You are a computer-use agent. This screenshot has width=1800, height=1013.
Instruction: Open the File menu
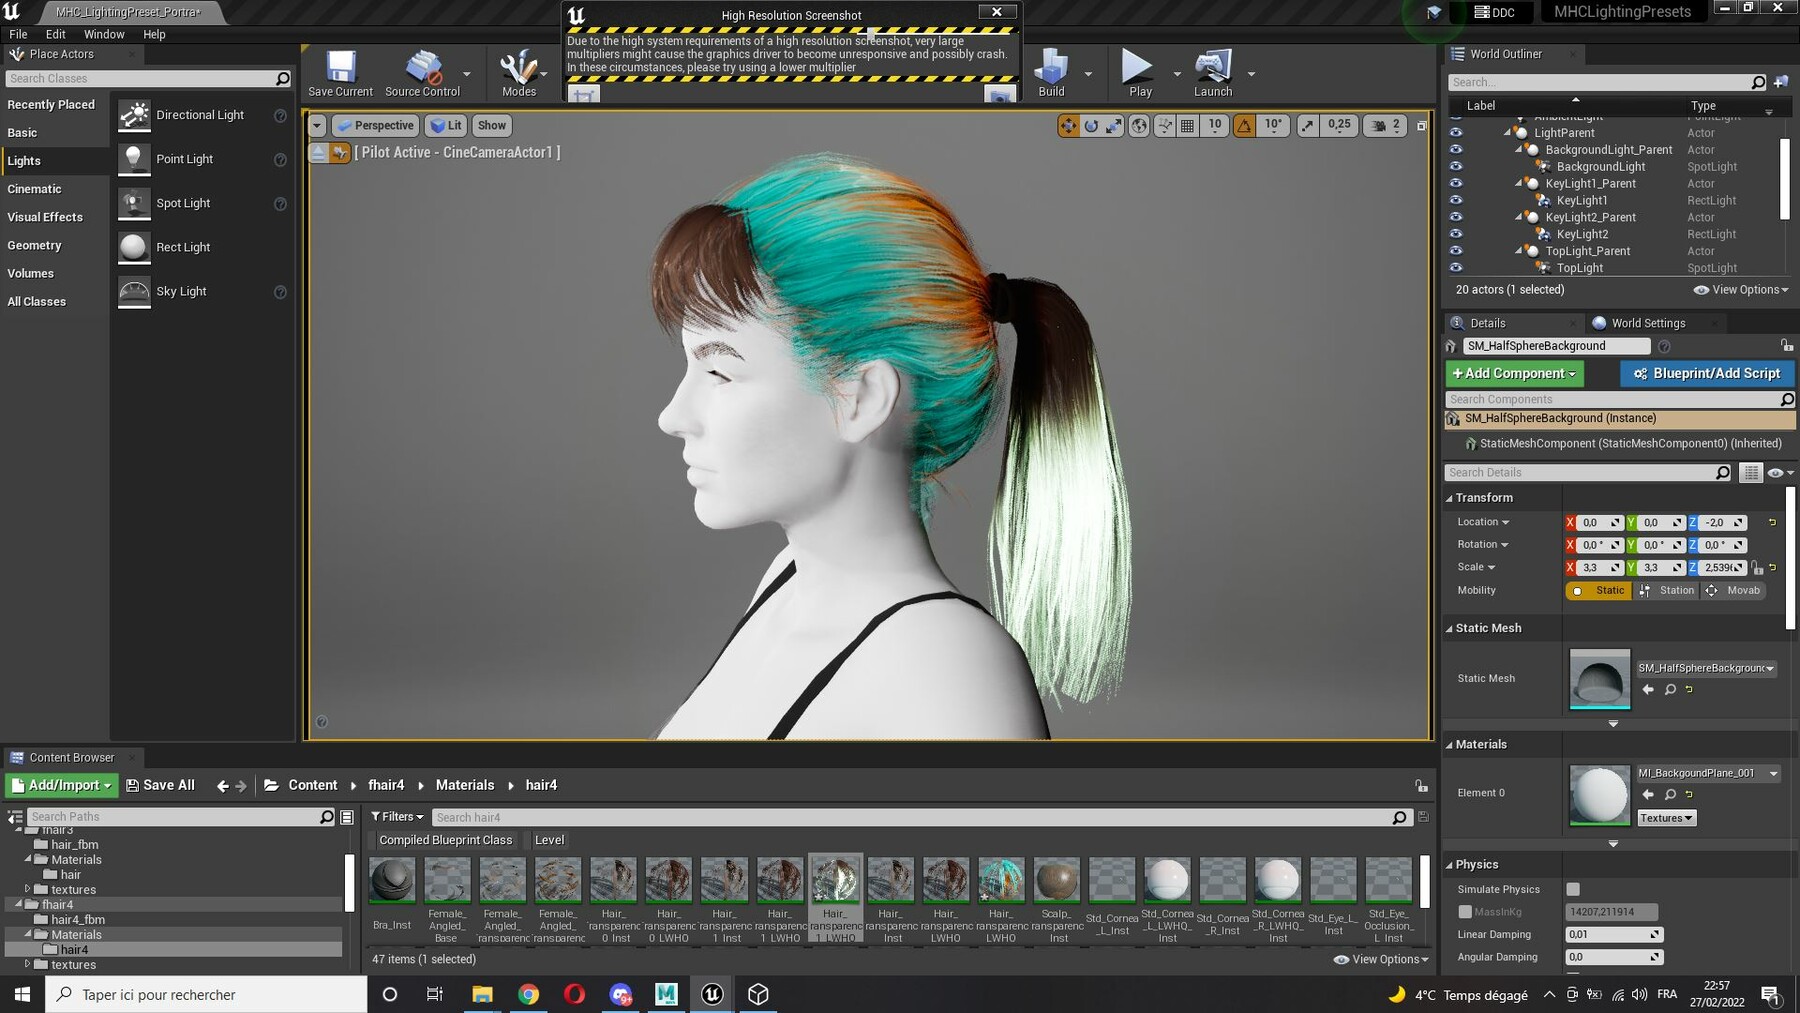(18, 34)
